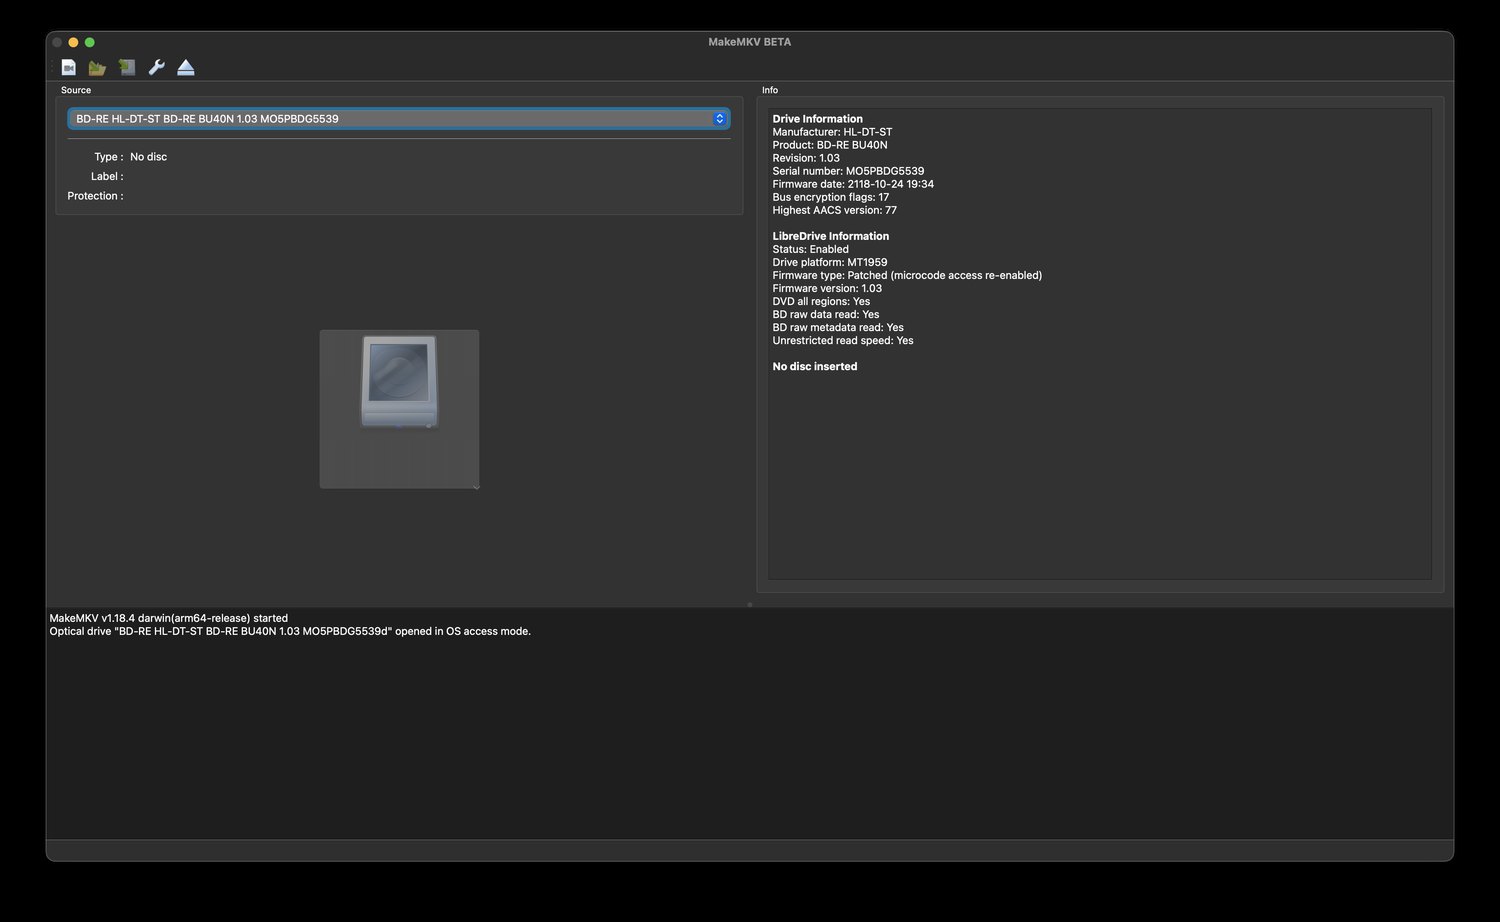
Task: Click the 'MakeMKV BETA' window title
Action: pos(750,42)
